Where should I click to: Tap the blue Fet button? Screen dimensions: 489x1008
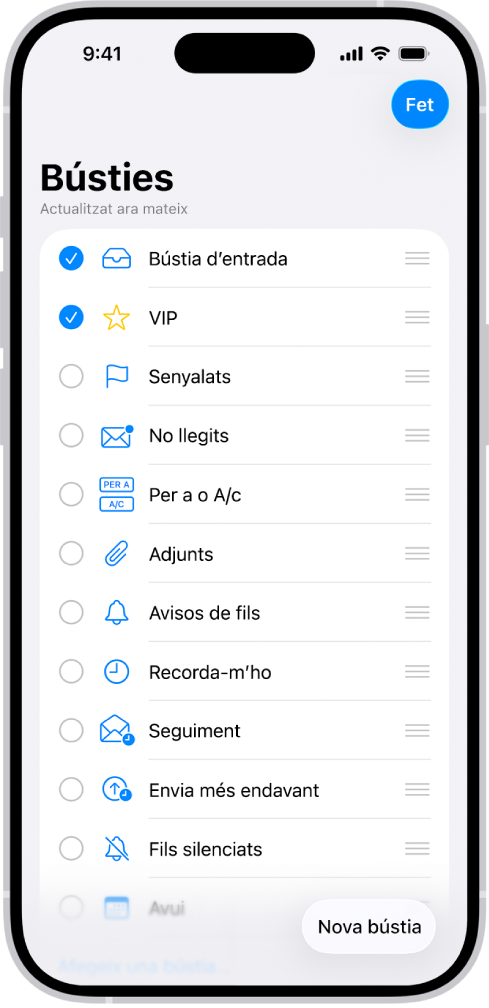(420, 104)
